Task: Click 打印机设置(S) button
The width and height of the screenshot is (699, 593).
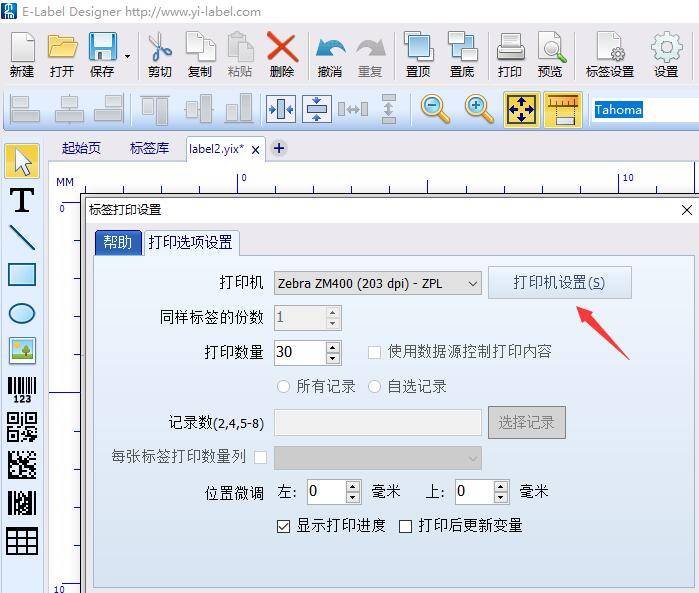Action: 559,282
